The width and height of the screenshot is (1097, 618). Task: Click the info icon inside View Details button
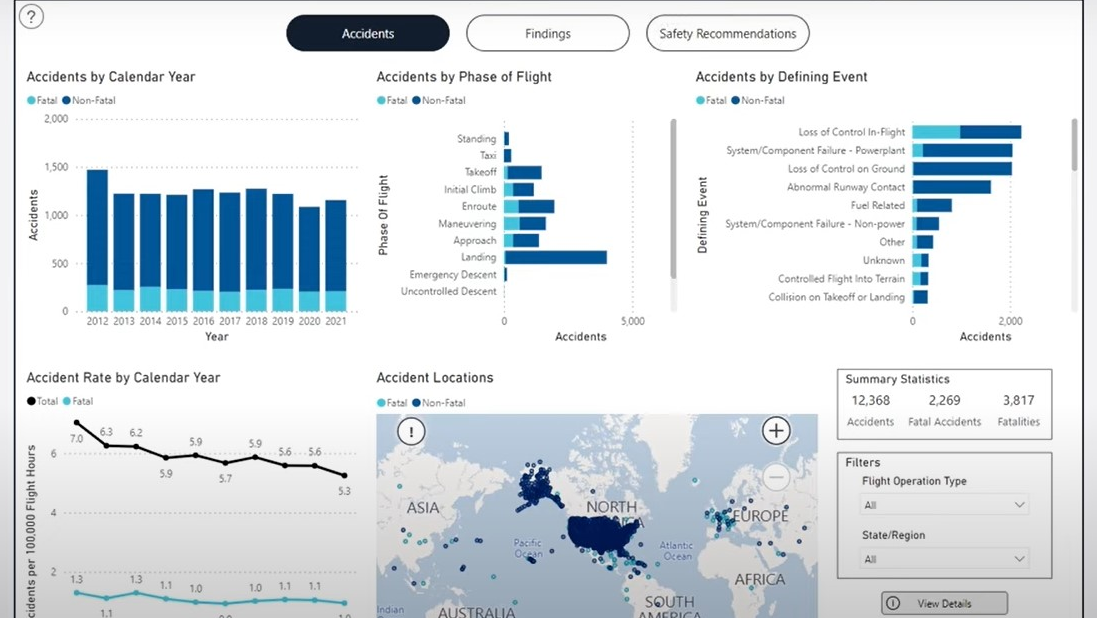pyautogui.click(x=891, y=603)
